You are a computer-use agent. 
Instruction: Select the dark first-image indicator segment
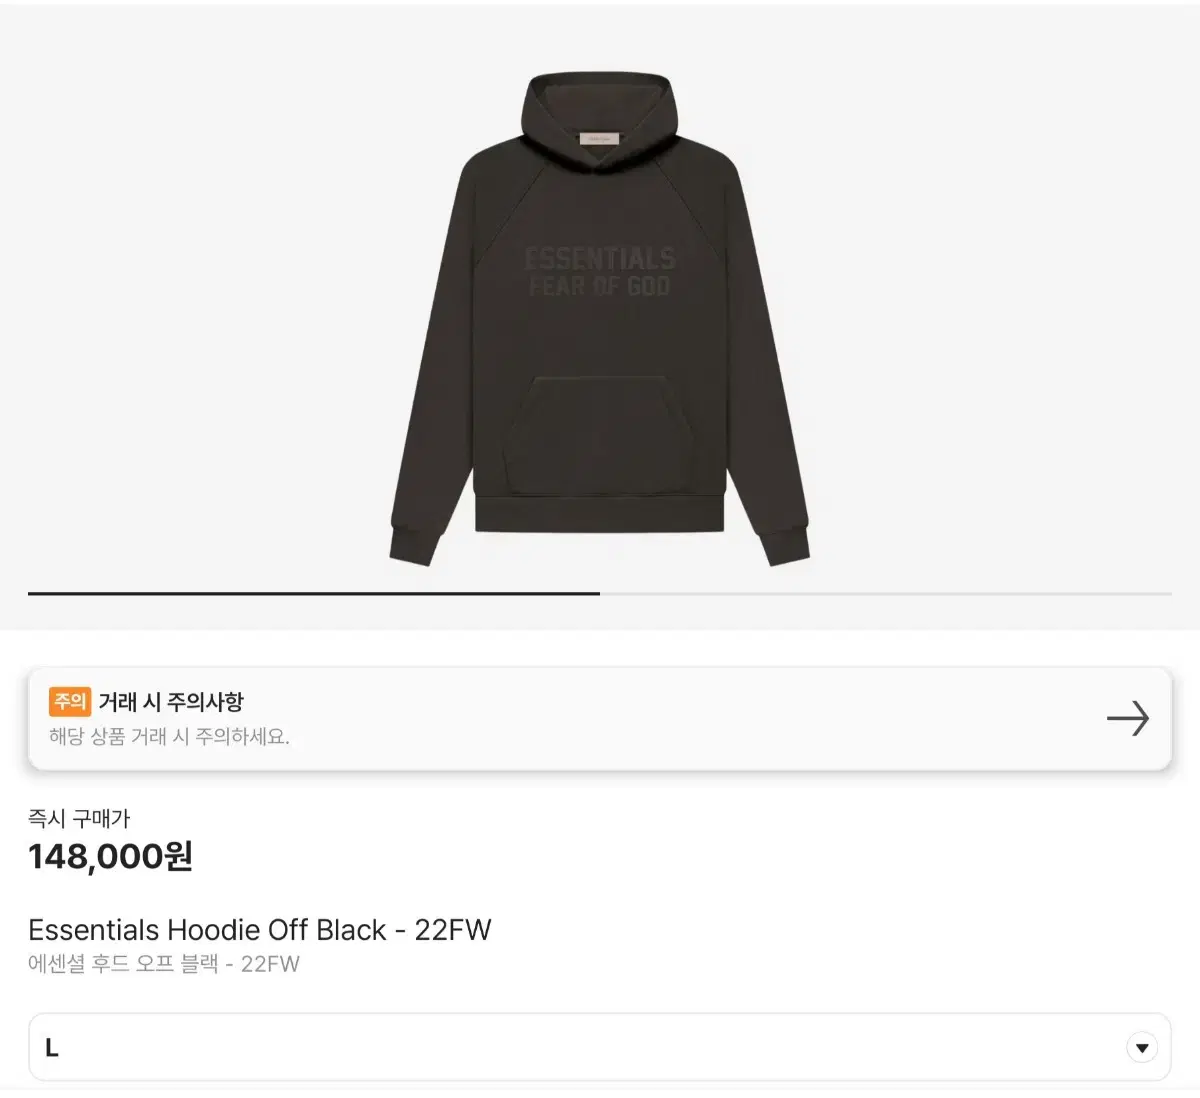(314, 594)
